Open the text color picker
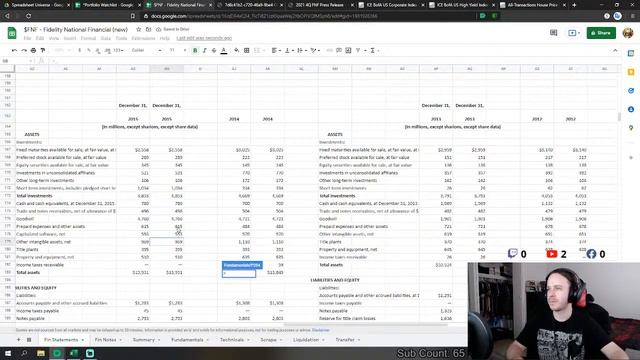Image resolution: width=640 pixels, height=360 pixels. [224, 50]
